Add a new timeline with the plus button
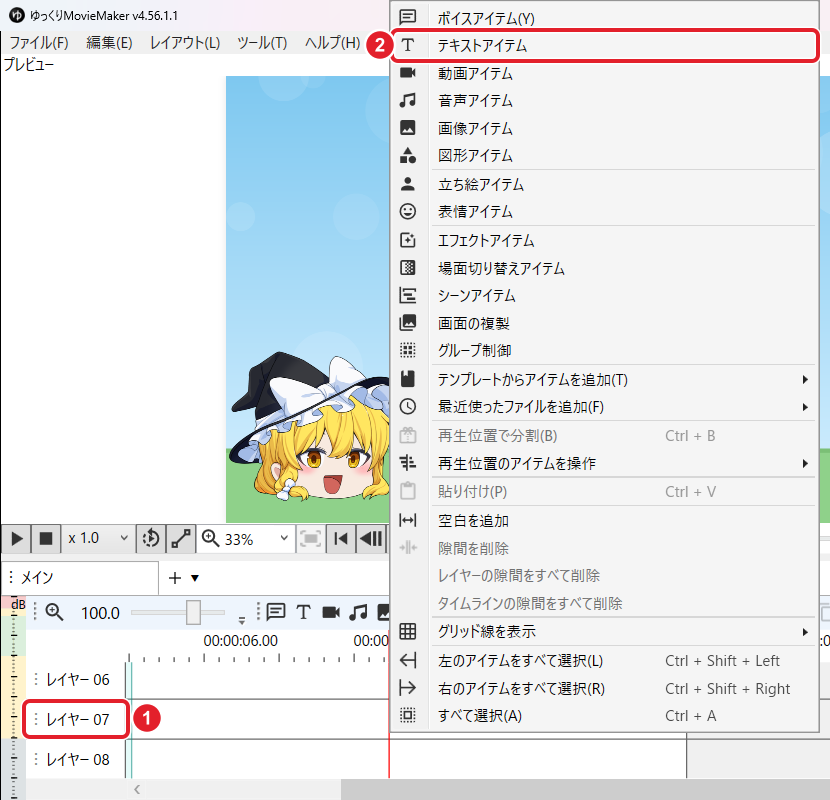 (x=175, y=578)
